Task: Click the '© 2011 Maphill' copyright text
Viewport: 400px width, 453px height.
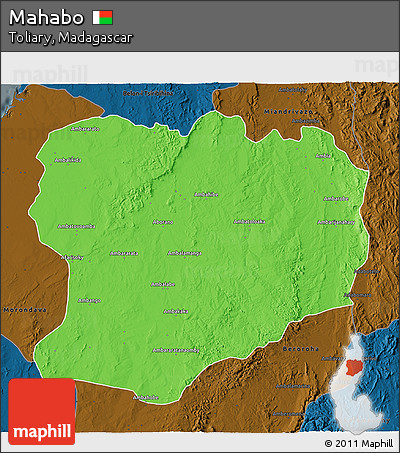Action: pos(359,443)
